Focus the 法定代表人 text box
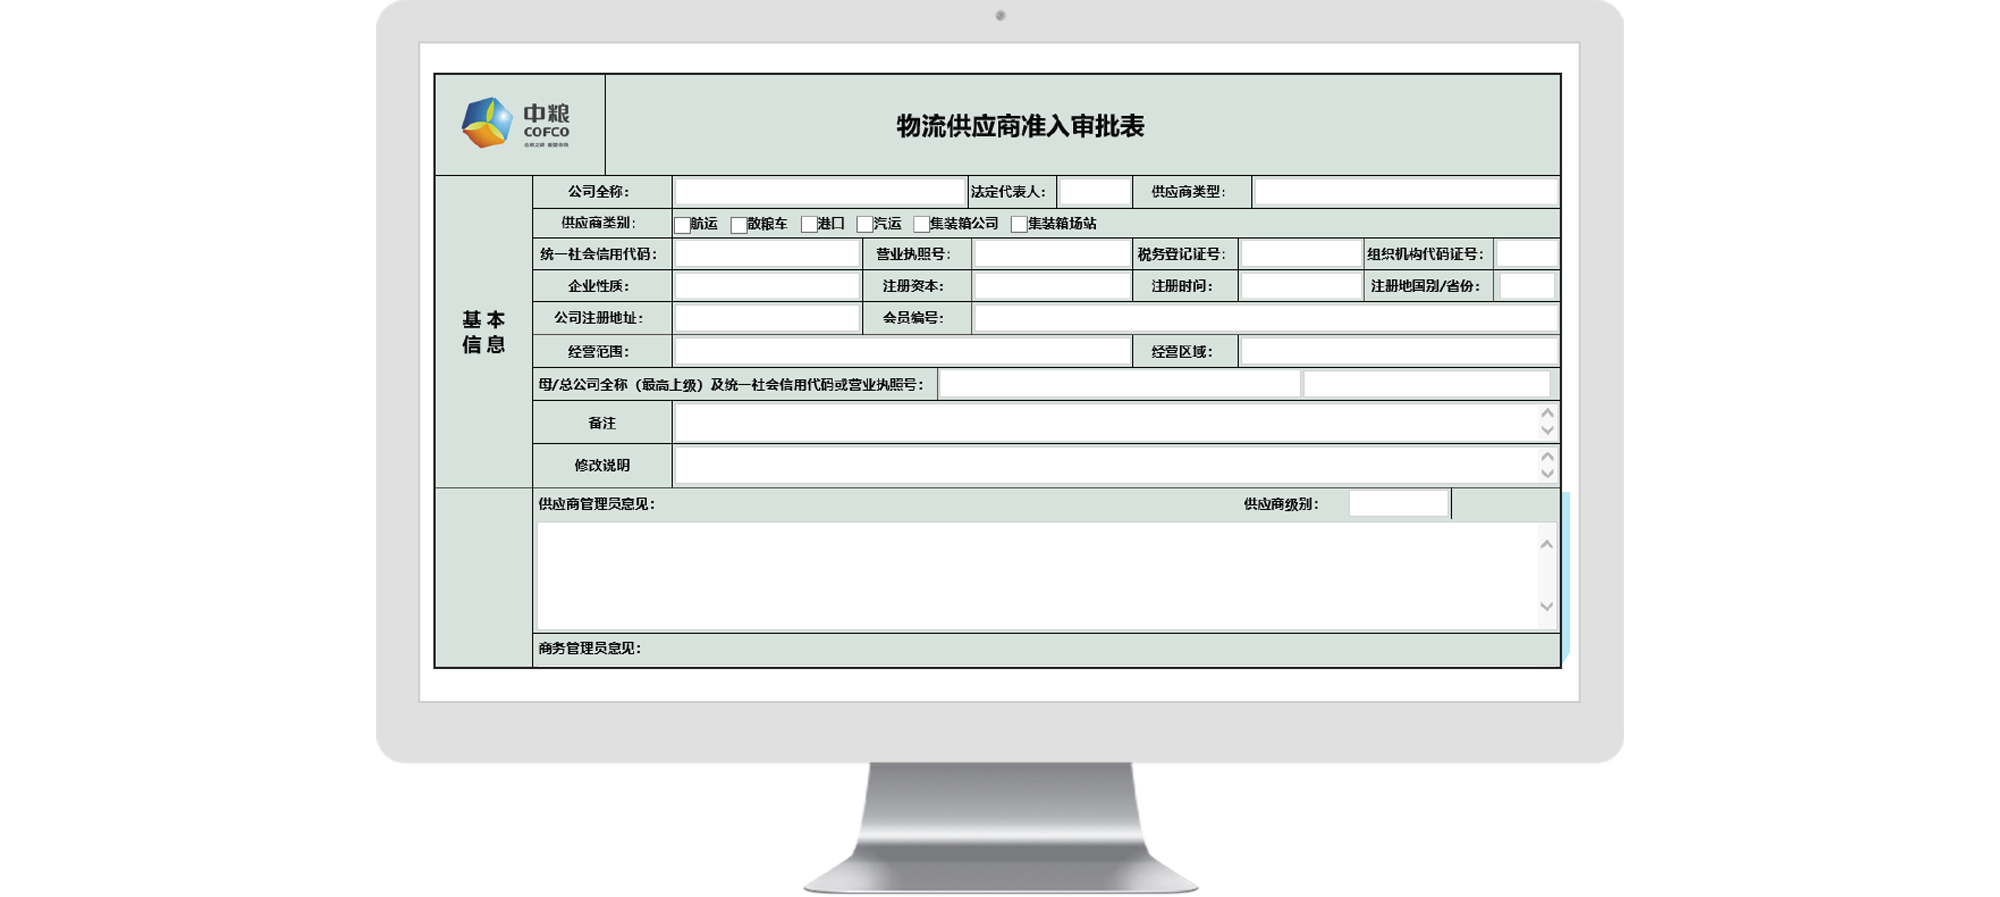2000x897 pixels. pos(1094,192)
